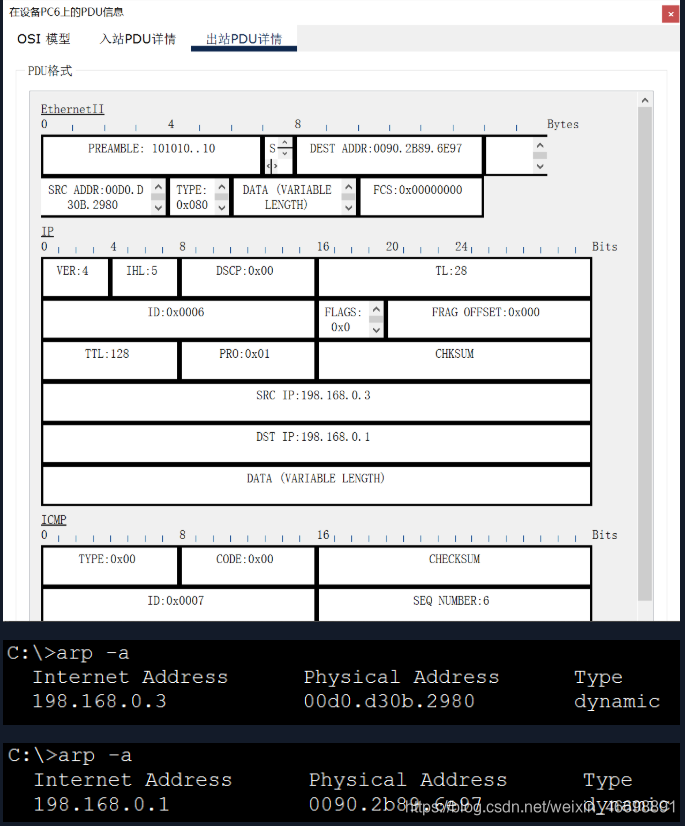This screenshot has width=685, height=826.
Task: Click down arrow in Ethernet DATA field
Action: (x=348, y=208)
